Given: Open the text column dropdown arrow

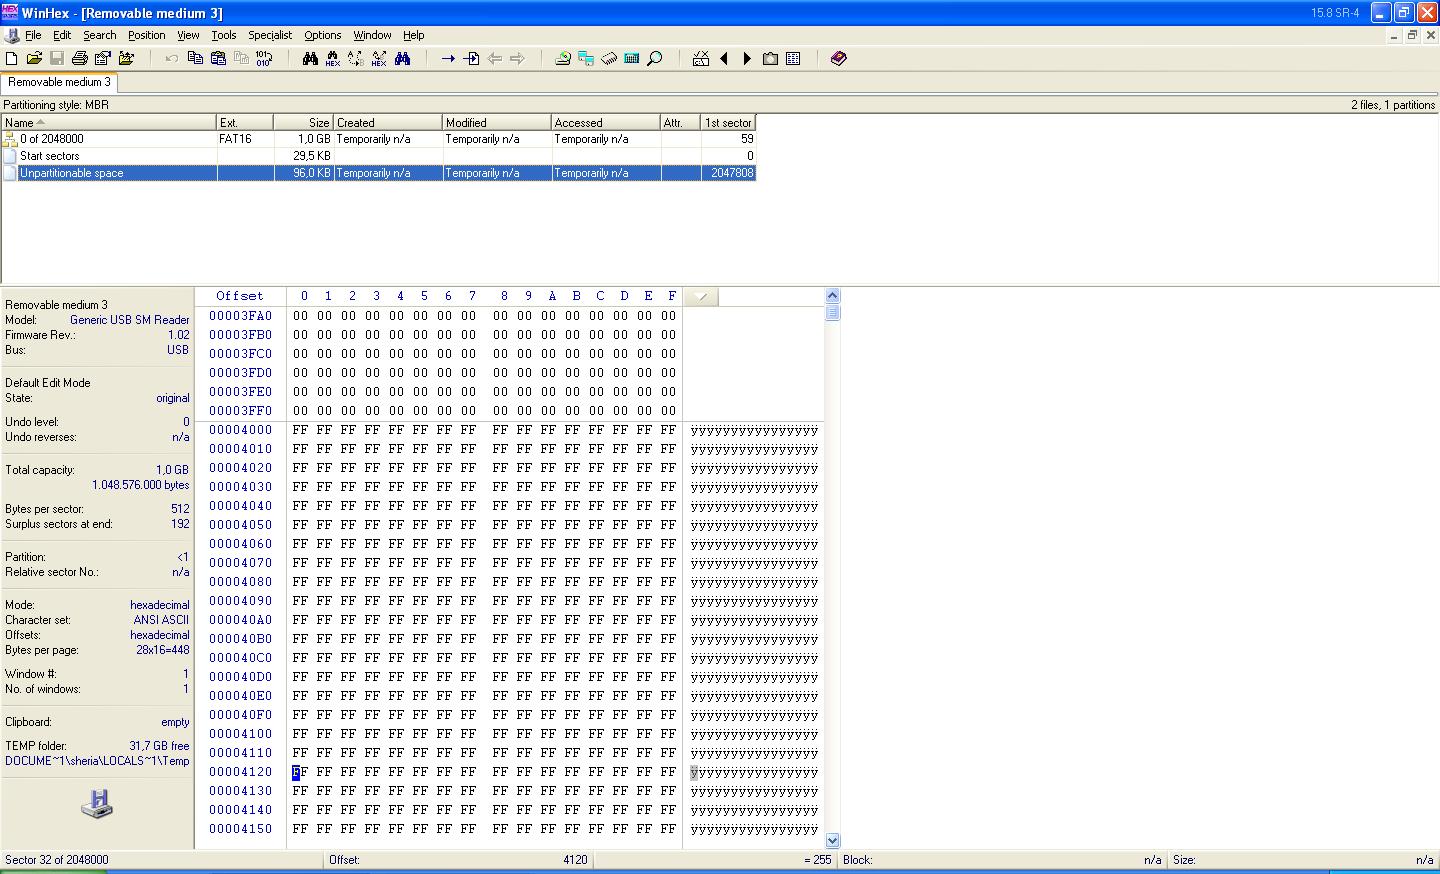Looking at the screenshot, I should (701, 297).
